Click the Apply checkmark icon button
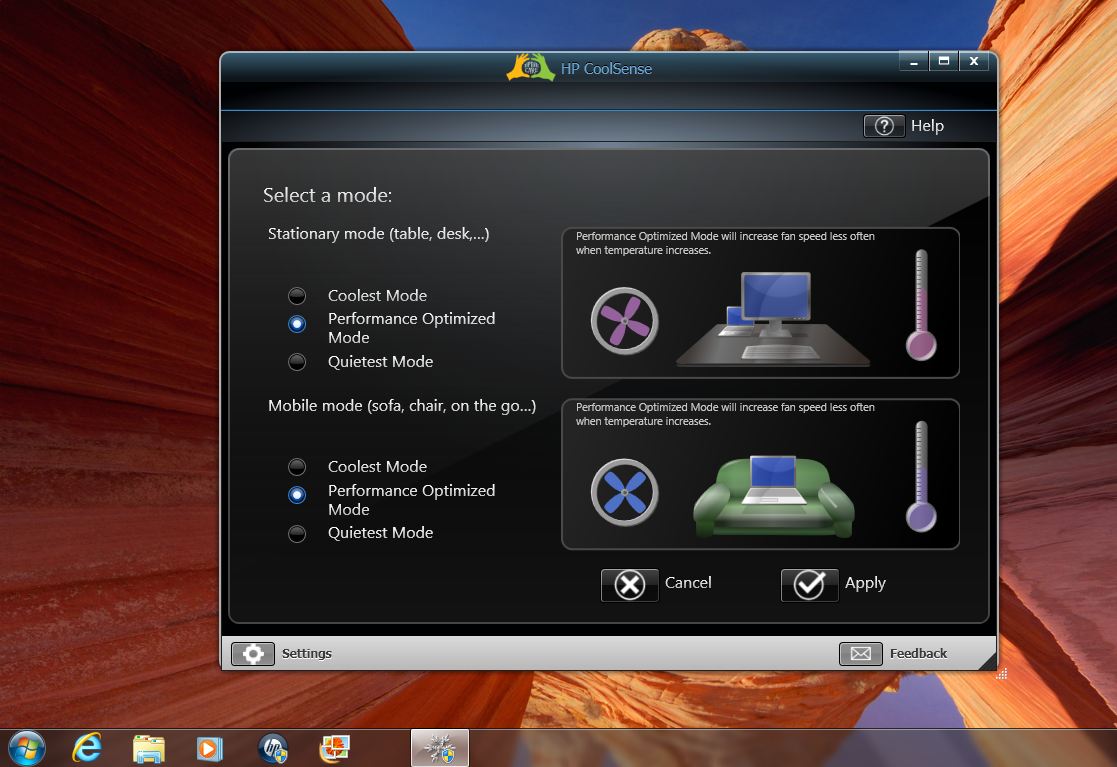The image size is (1117, 767). click(x=809, y=585)
